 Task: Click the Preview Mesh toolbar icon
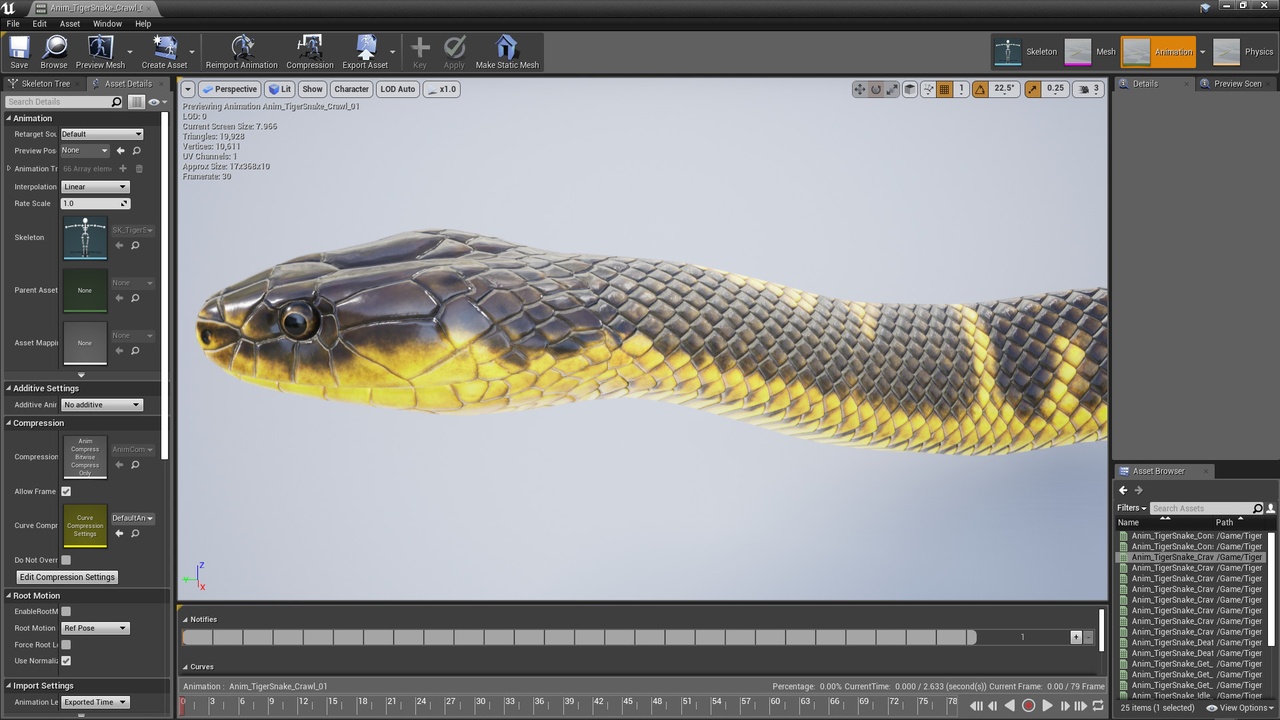pyautogui.click(x=100, y=52)
